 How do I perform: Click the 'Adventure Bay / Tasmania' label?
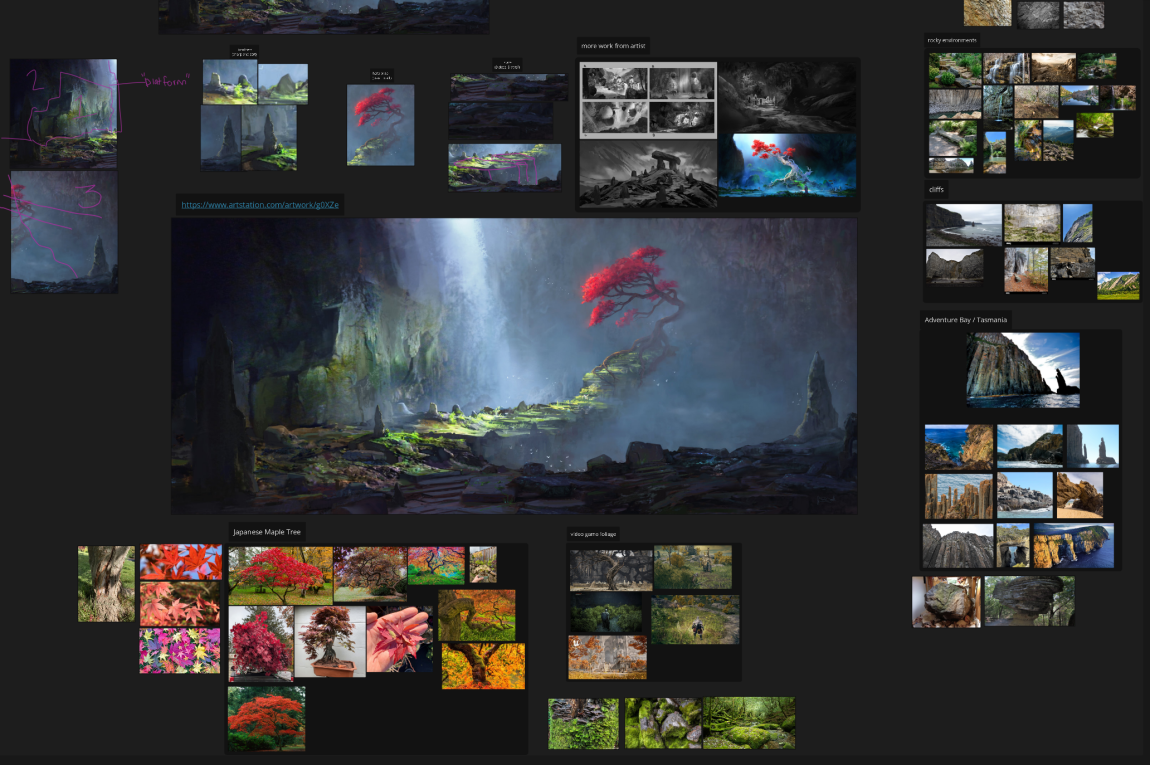(x=965, y=320)
